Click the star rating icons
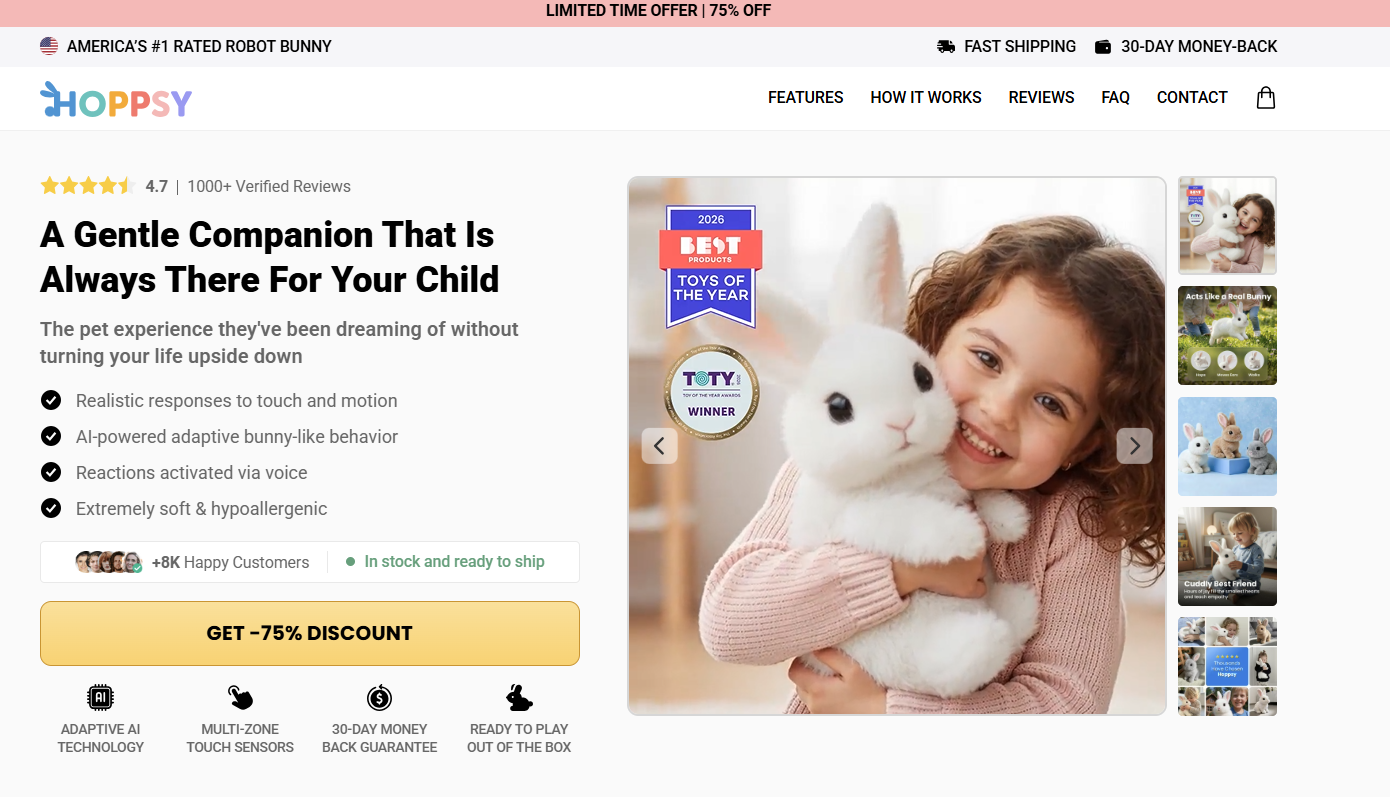Viewport: 1390px width, 797px height. click(87, 186)
